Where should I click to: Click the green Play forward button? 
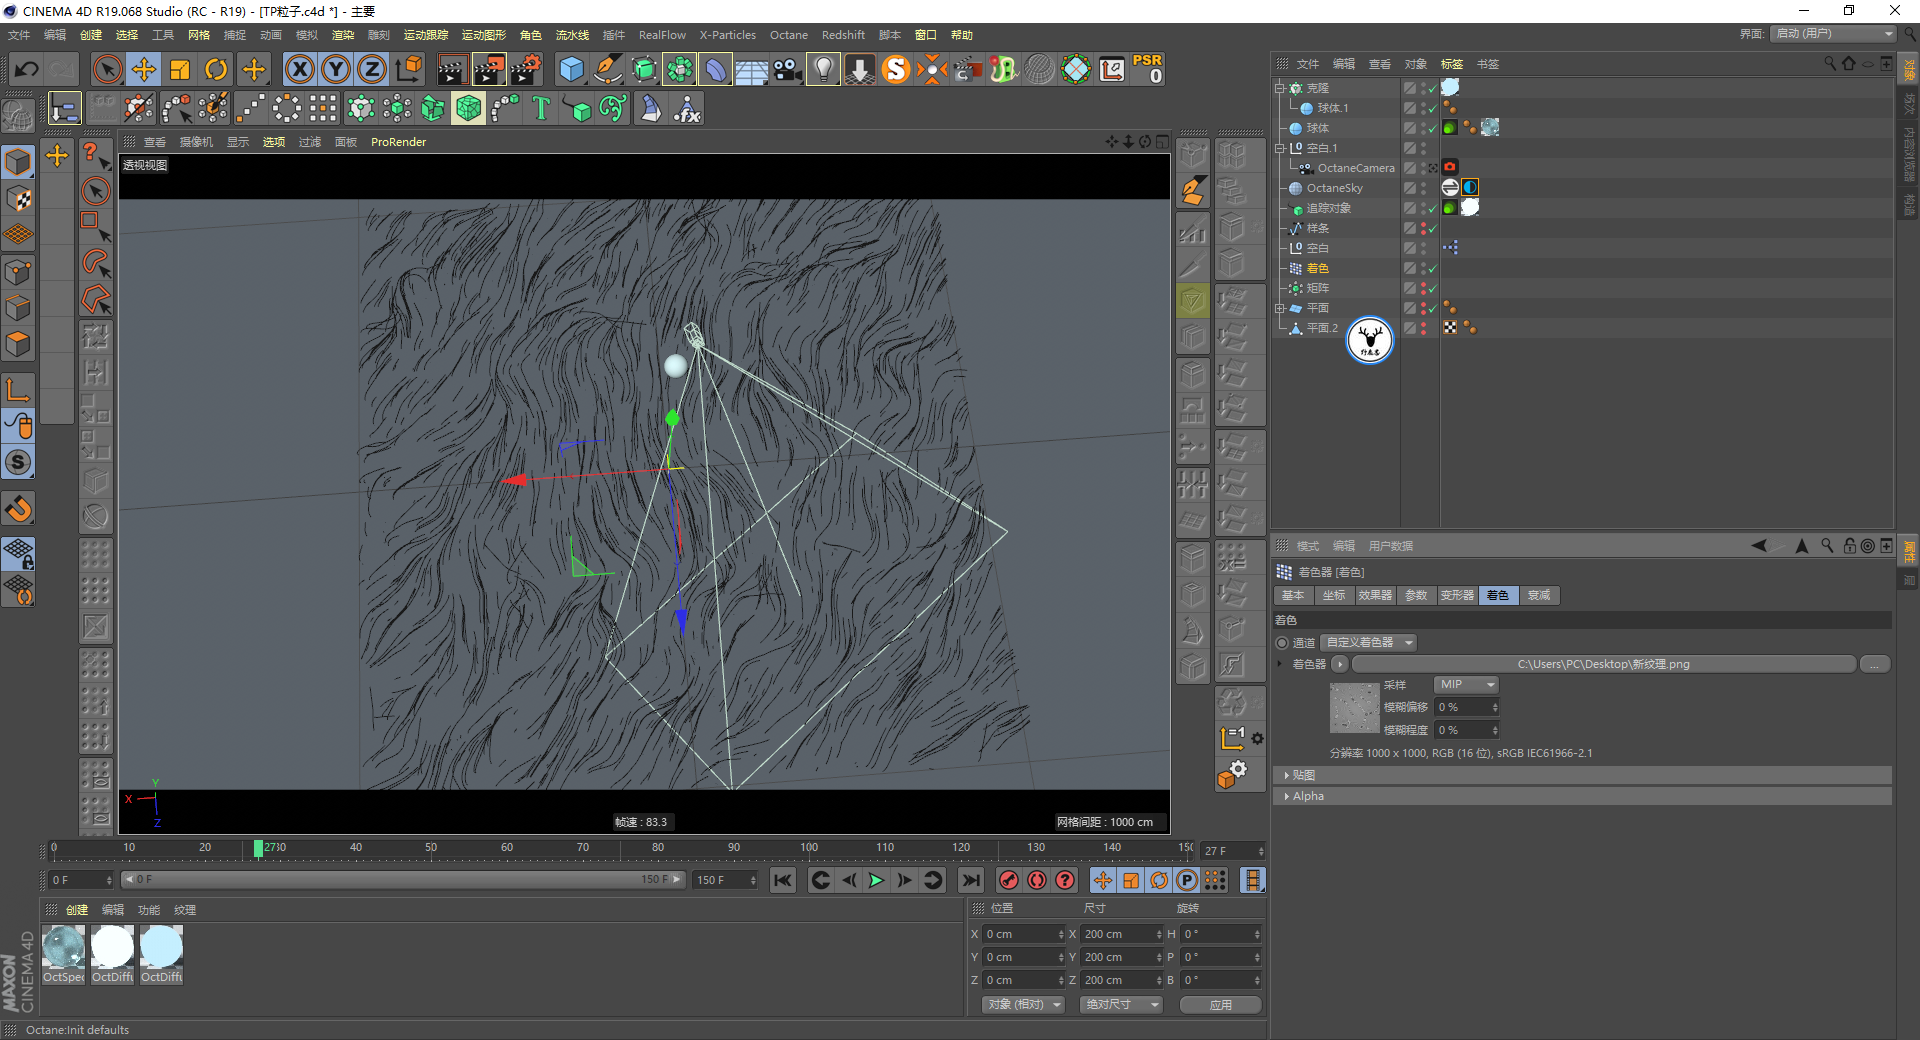pos(876,880)
